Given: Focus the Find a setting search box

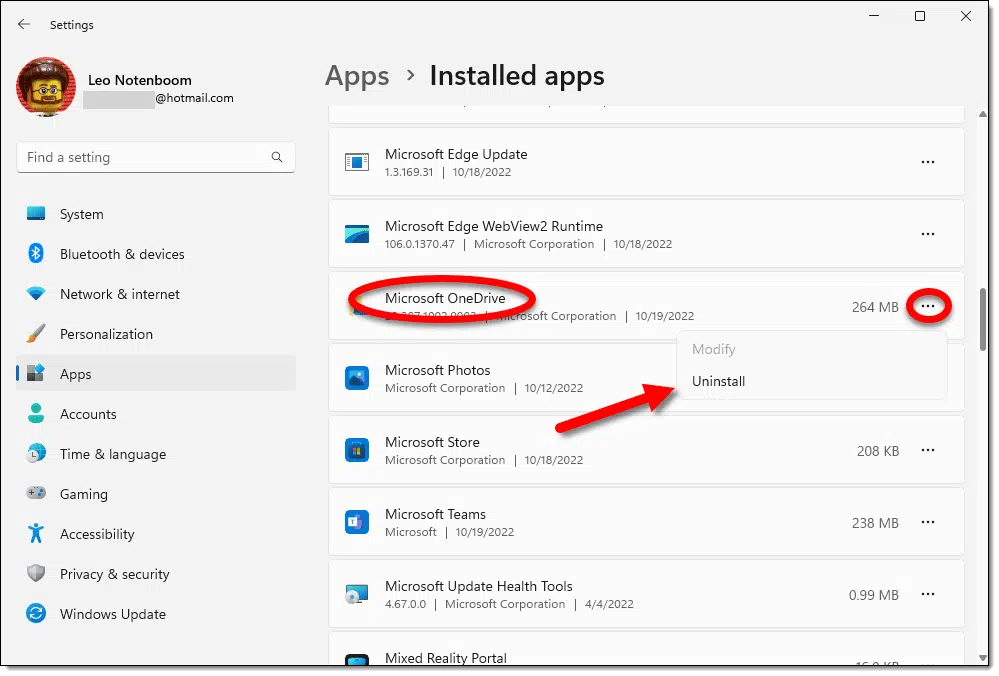Looking at the screenshot, I should [156, 157].
